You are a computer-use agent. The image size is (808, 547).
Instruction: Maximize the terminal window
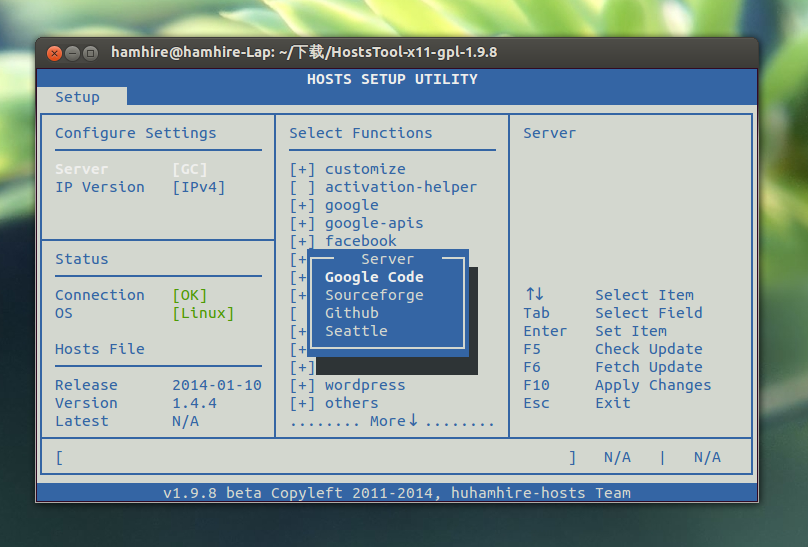[91, 53]
